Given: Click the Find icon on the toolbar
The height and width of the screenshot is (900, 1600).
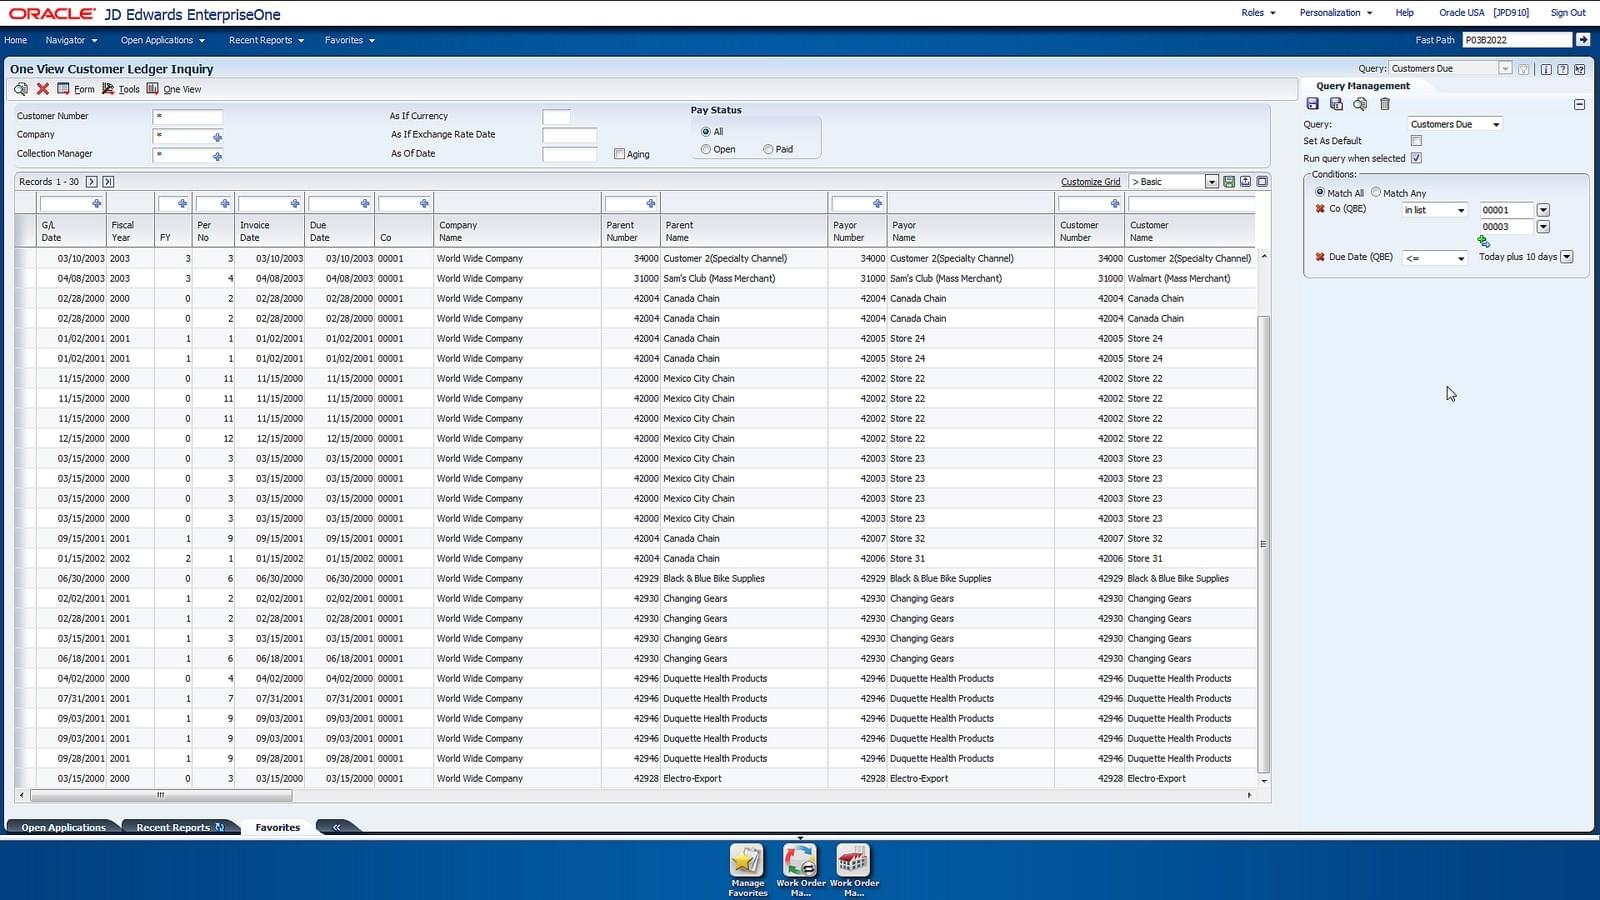Looking at the screenshot, I should coord(20,89).
